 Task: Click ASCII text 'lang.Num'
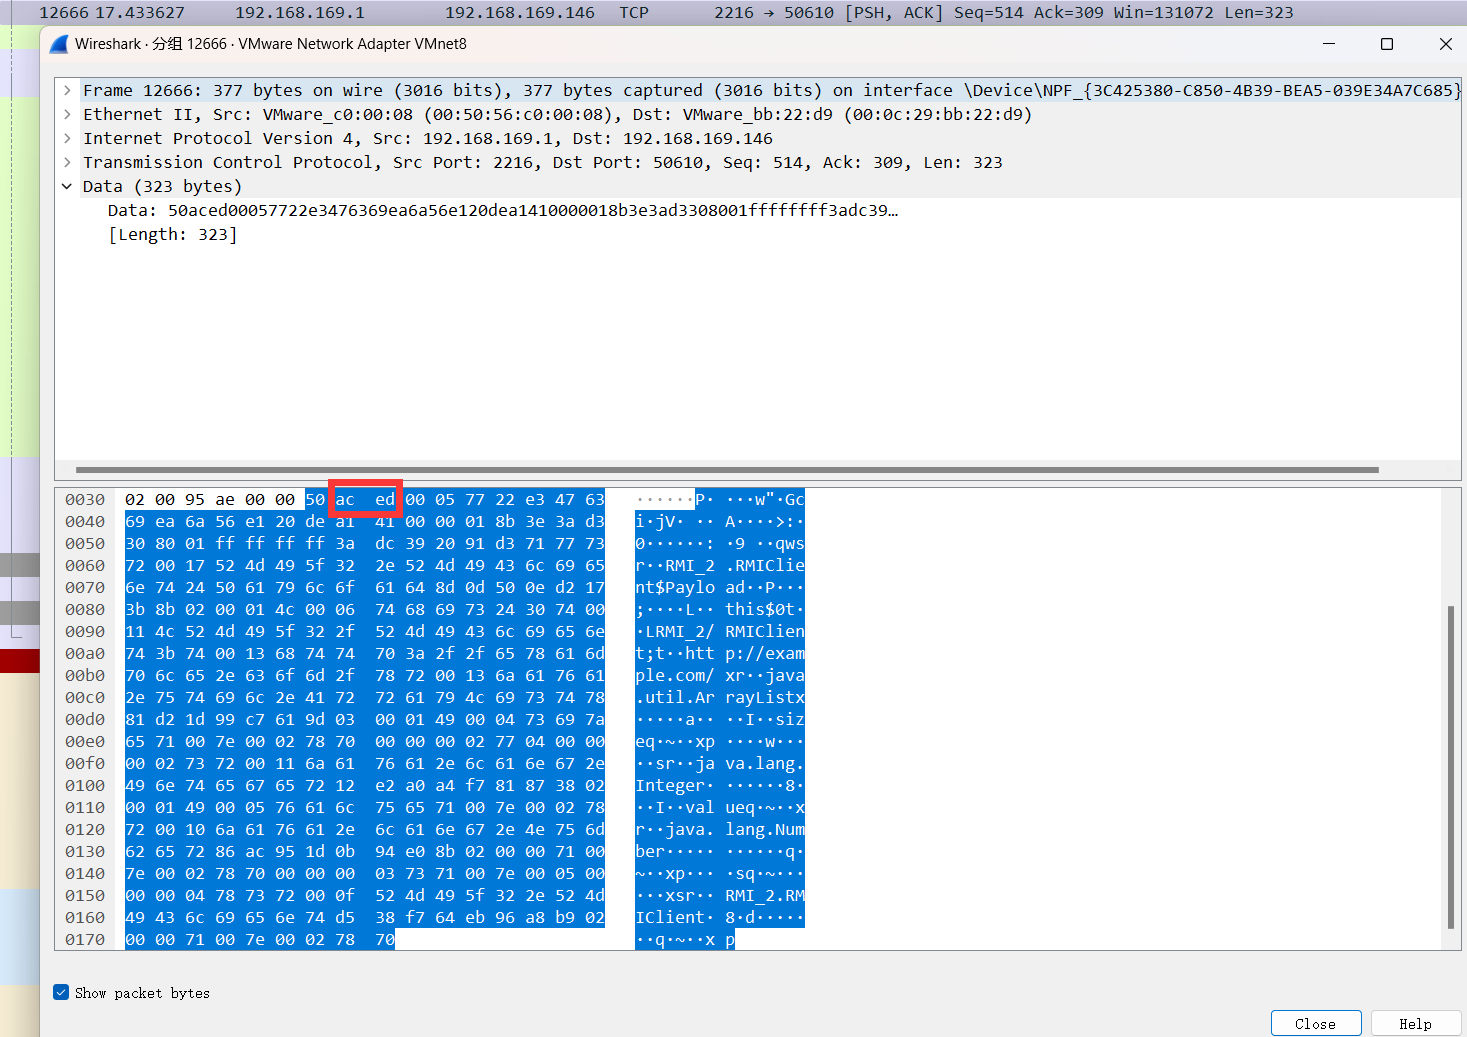tap(765, 829)
